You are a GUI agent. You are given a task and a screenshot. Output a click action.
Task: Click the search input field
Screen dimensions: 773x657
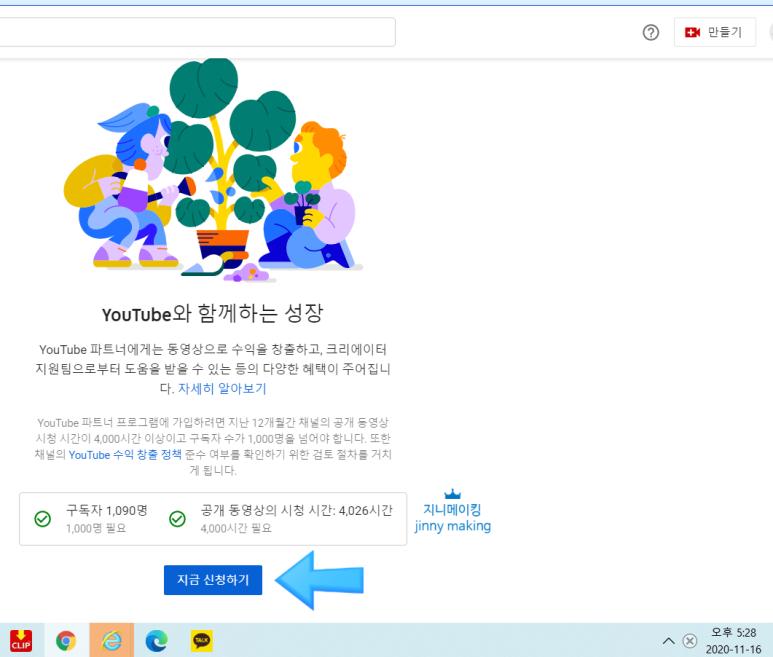click(x=197, y=32)
